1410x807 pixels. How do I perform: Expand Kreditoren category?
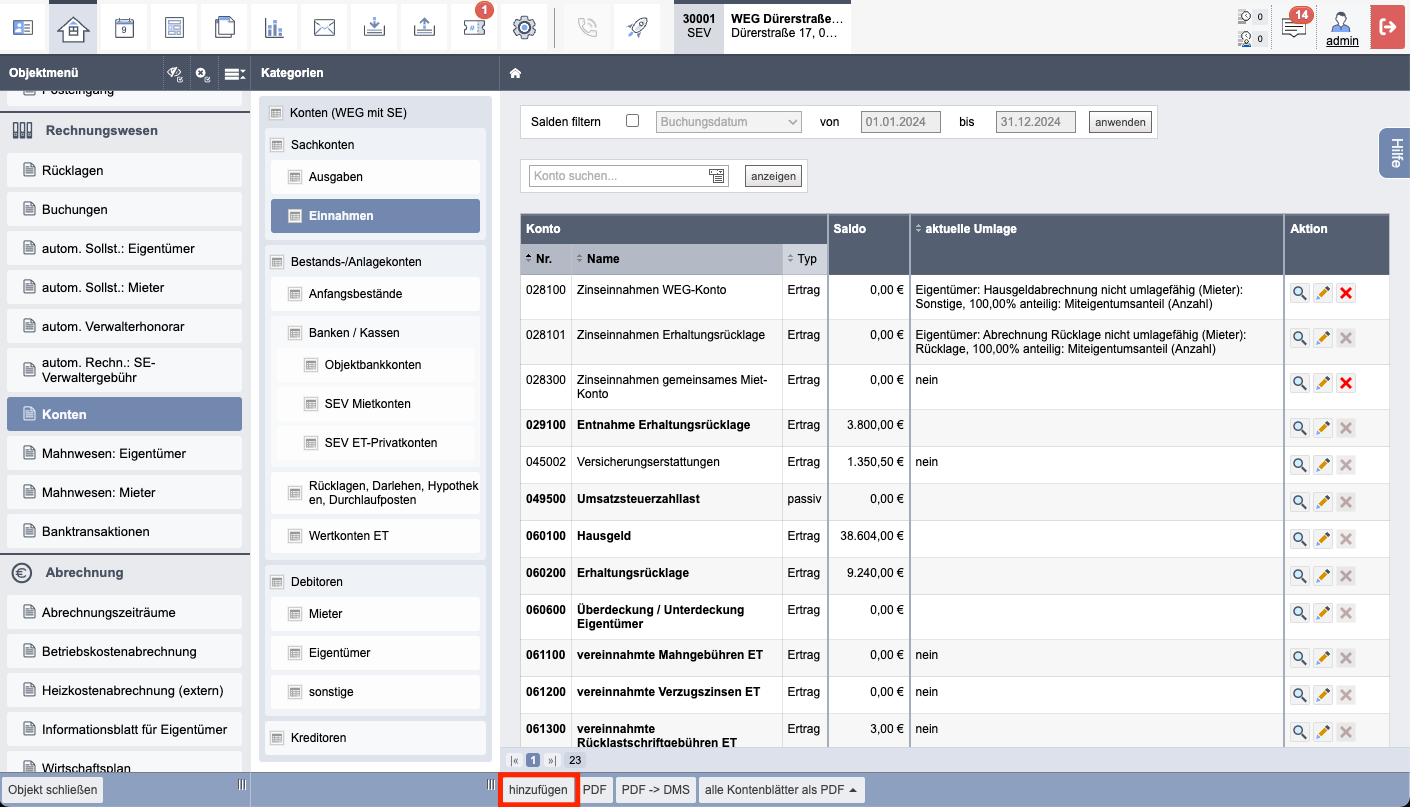[x=375, y=738]
